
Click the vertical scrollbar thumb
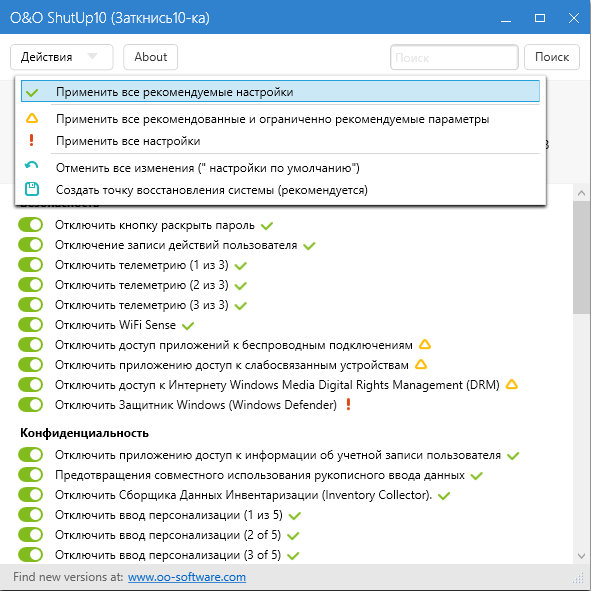(581, 257)
